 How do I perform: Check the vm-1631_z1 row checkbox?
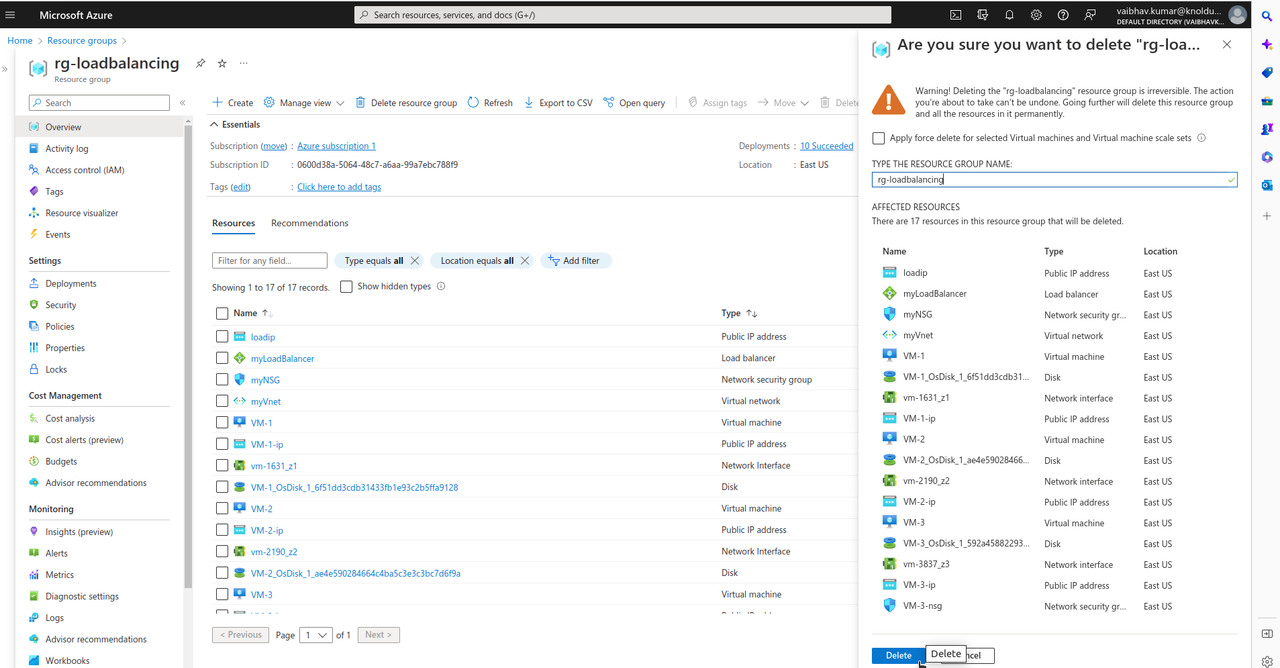click(x=222, y=466)
